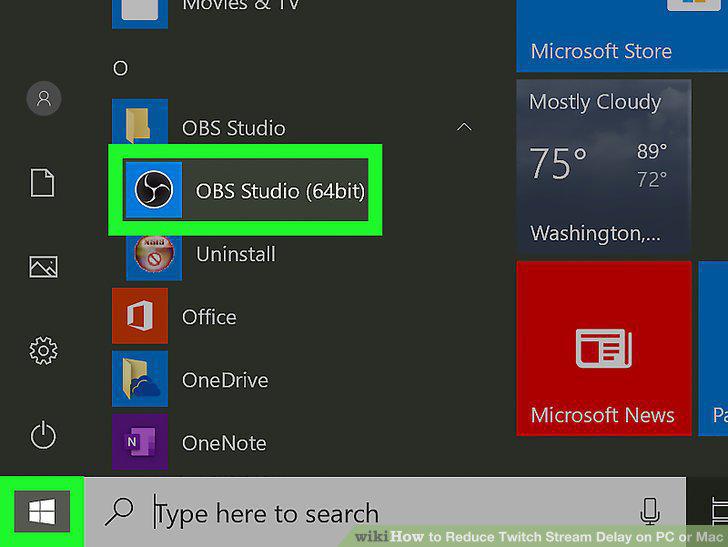Image resolution: width=728 pixels, height=547 pixels.
Task: Open Settings gear icon
Action: point(43,351)
